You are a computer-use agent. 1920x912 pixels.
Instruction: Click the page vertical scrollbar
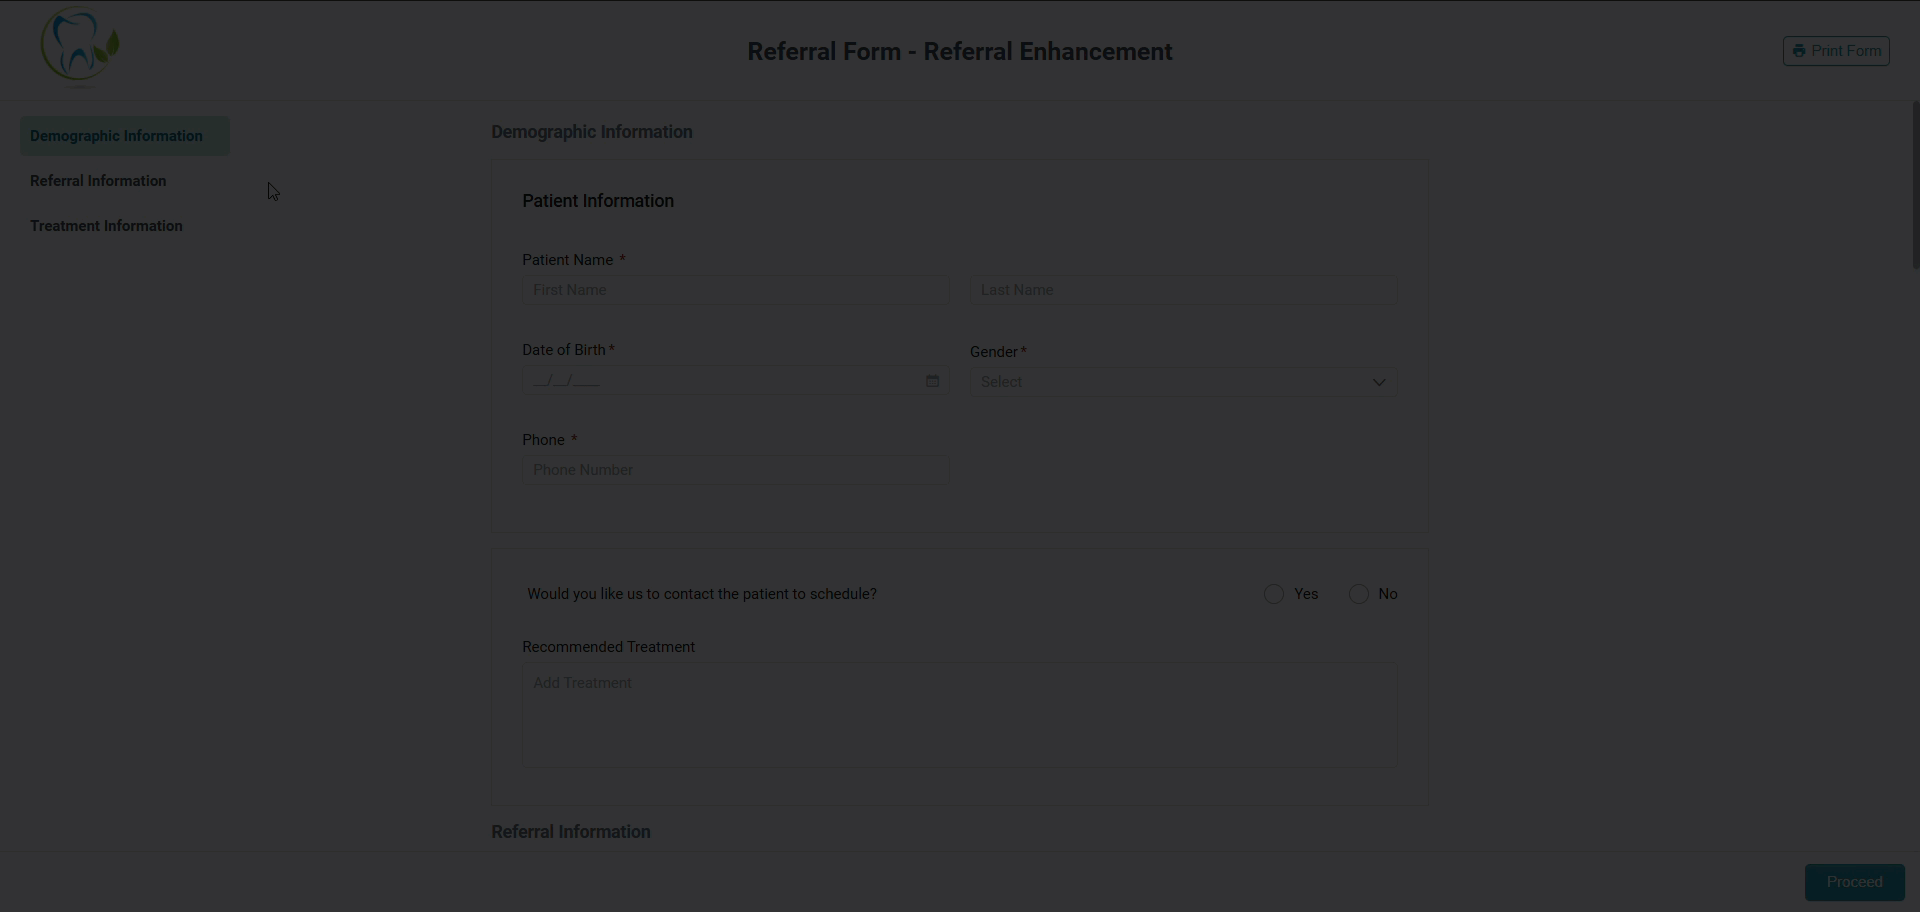[x=1915, y=185]
